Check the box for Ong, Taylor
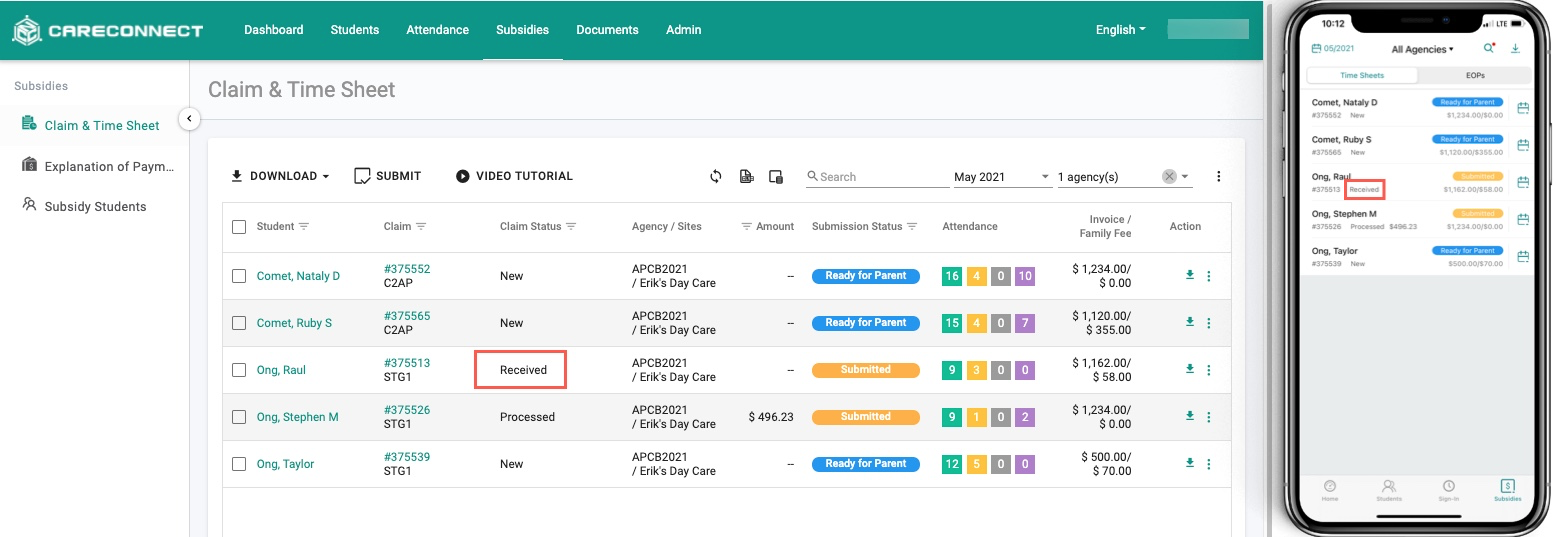Viewport: 1556px width, 537px height. 239,464
